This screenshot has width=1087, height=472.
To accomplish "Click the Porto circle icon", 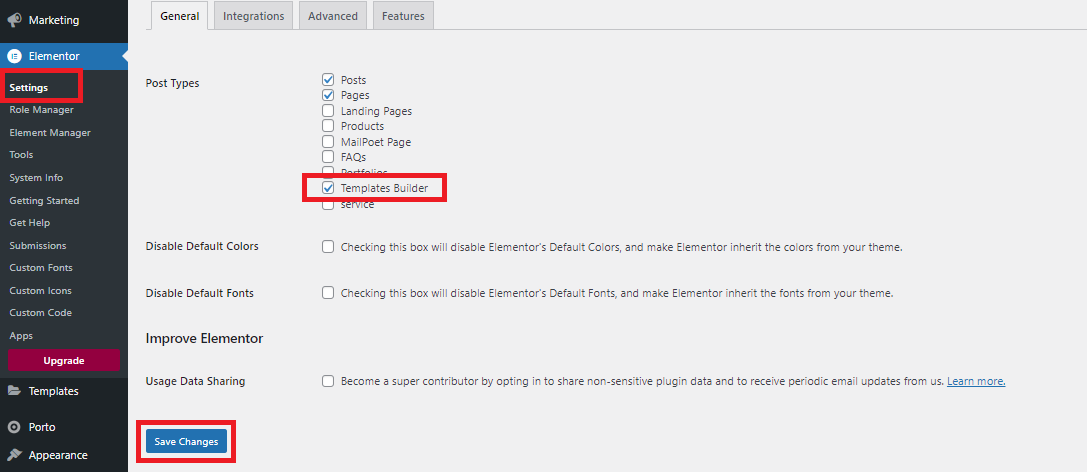I will pyautogui.click(x=14, y=427).
